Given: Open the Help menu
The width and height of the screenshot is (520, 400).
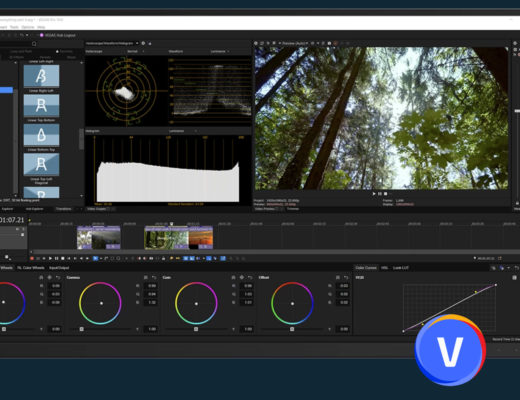Looking at the screenshot, I should coord(41,27).
